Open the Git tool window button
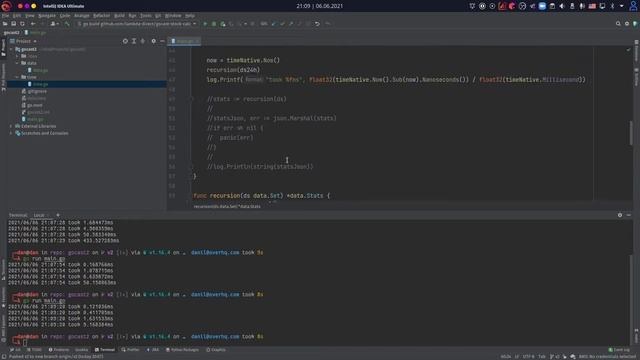This screenshot has width=640, height=360. 15,350
